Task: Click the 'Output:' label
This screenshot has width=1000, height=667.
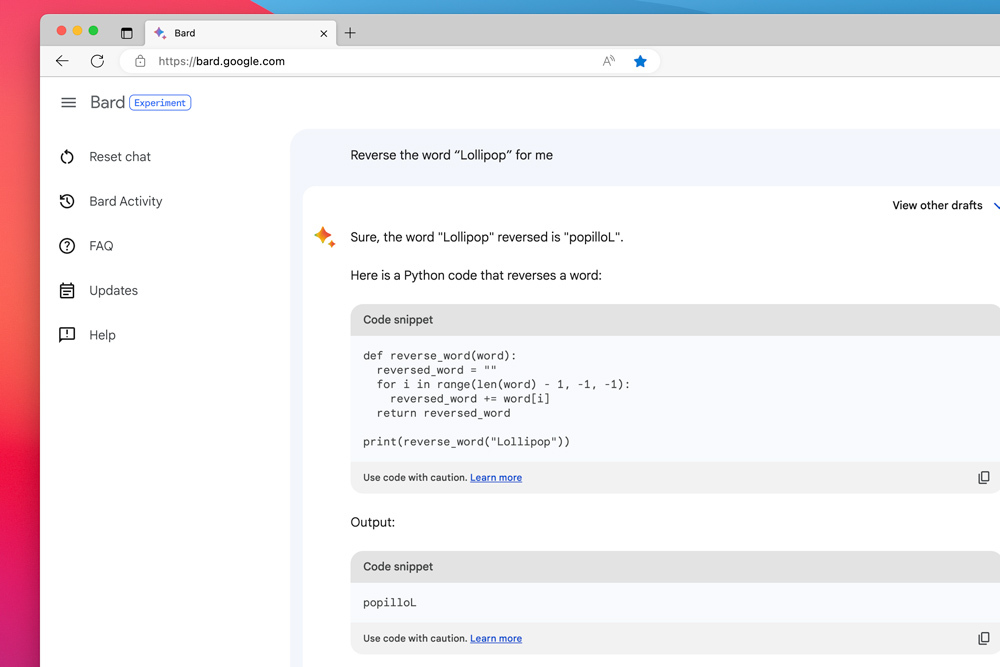Action: [372, 522]
